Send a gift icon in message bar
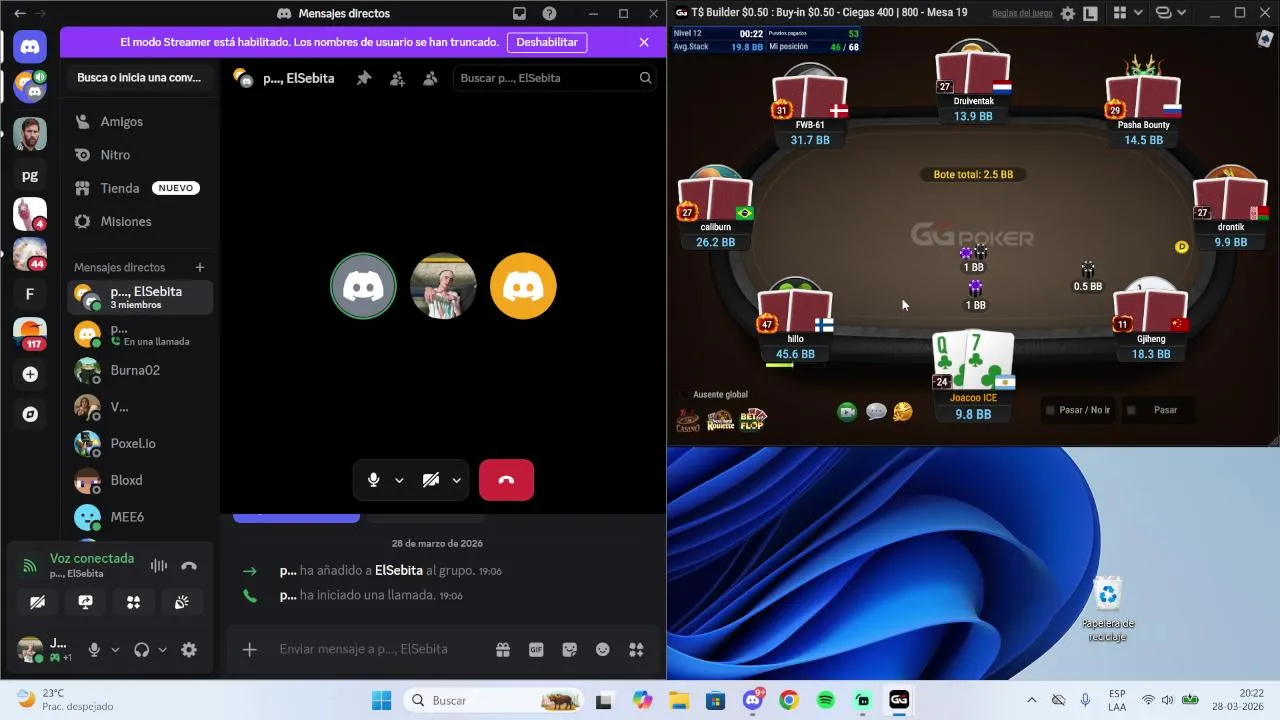Image resolution: width=1280 pixels, height=720 pixels. (x=503, y=649)
